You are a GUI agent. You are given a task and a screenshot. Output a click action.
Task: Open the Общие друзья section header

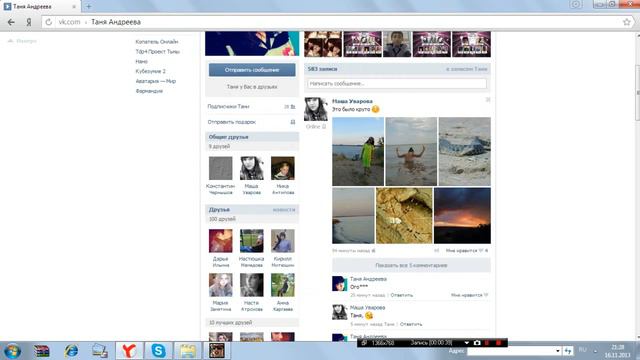tap(252, 137)
